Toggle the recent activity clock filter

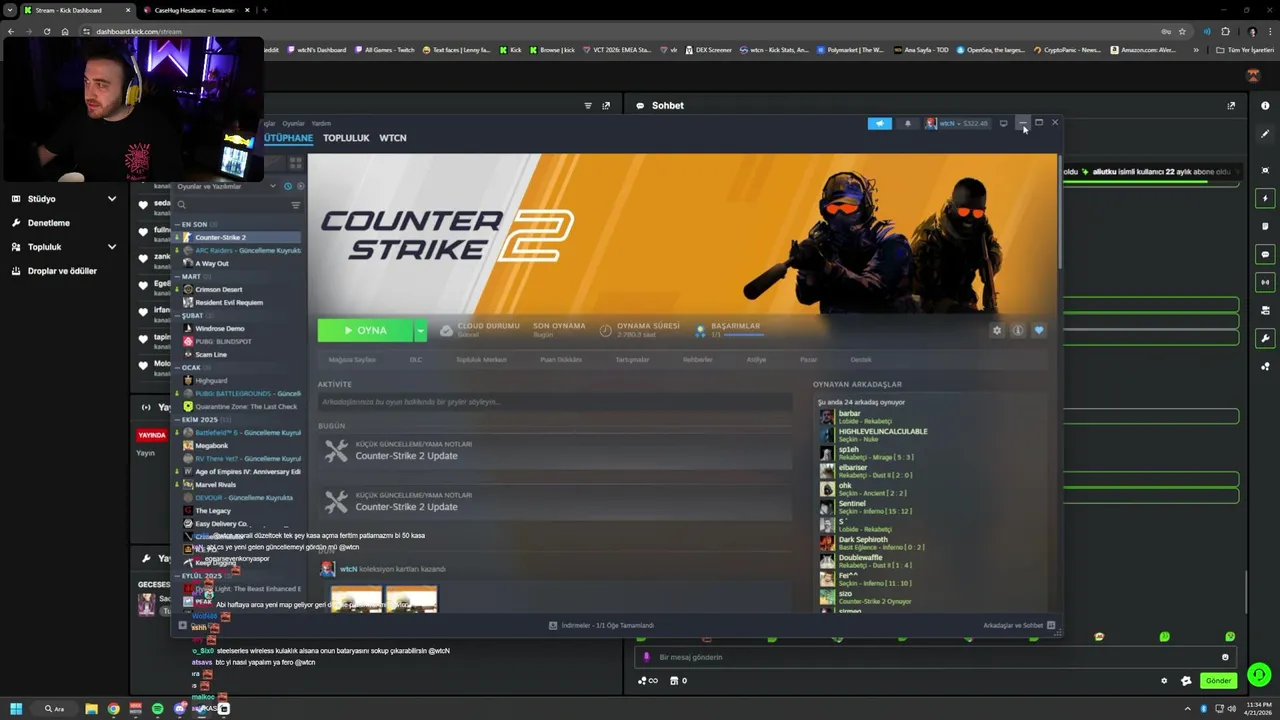click(288, 186)
